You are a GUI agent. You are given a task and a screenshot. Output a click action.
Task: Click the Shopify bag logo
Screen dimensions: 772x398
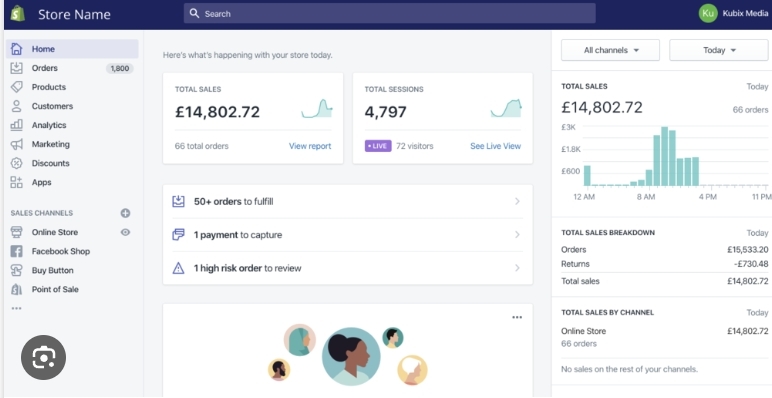click(x=18, y=13)
